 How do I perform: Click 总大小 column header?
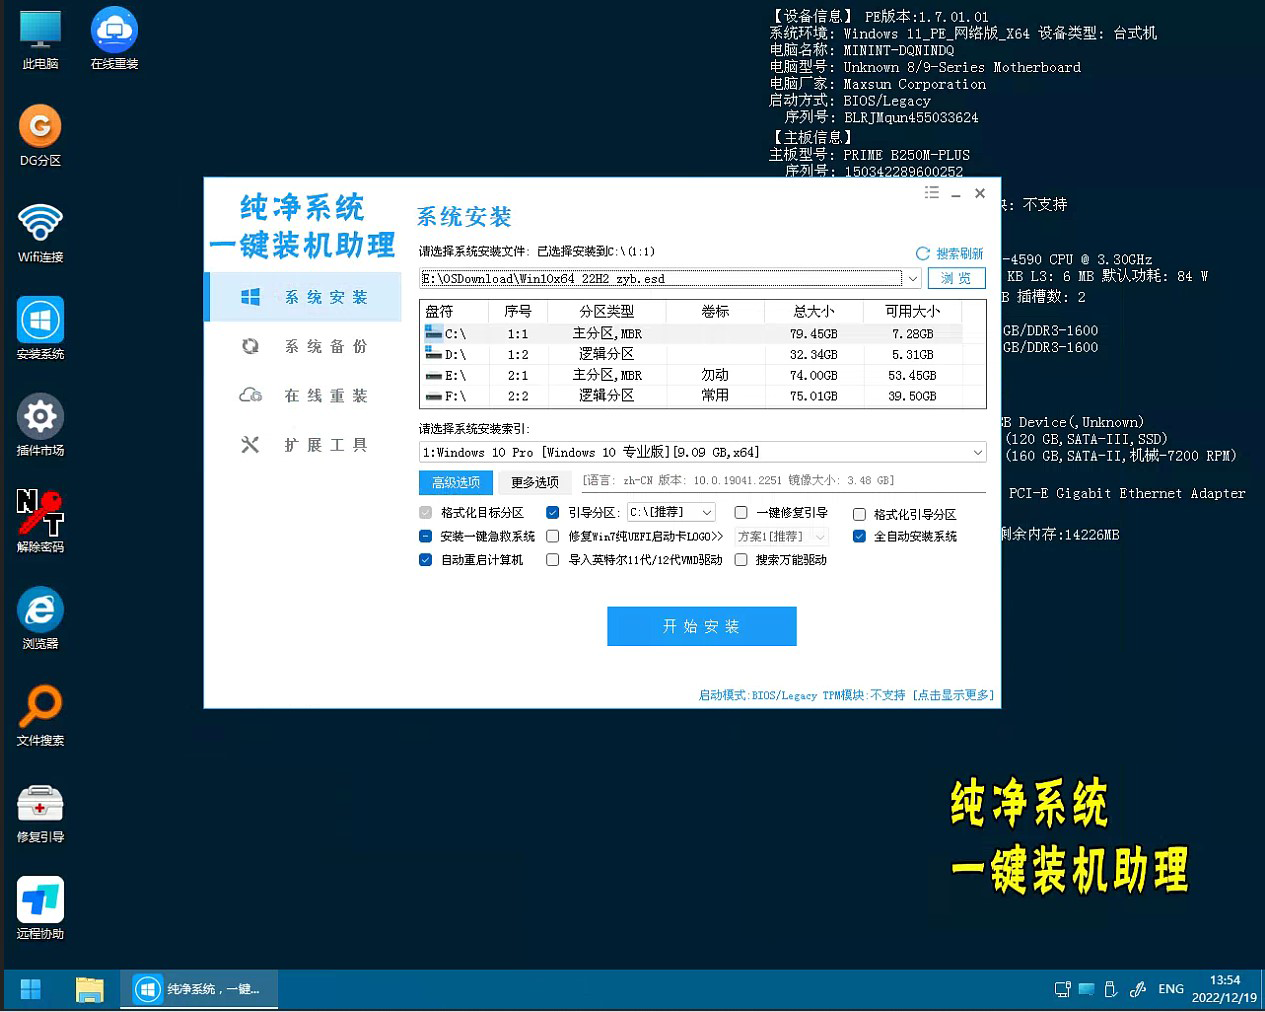(813, 311)
